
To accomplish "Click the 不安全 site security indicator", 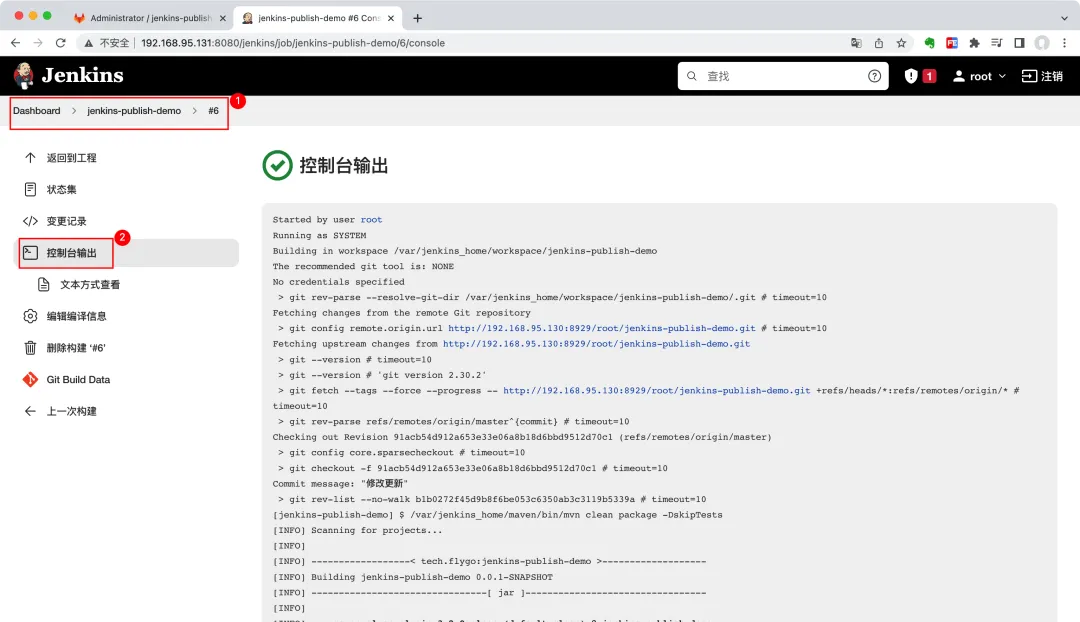I will 107,43.
